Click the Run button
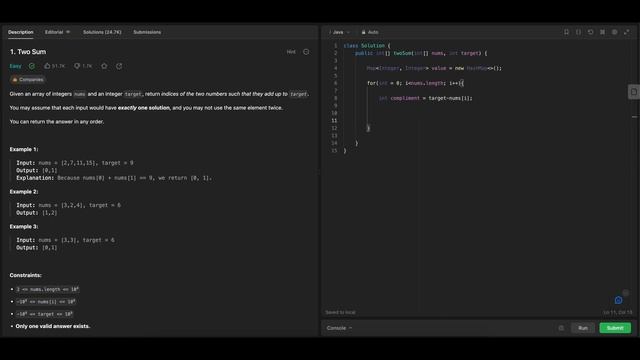 click(x=583, y=328)
